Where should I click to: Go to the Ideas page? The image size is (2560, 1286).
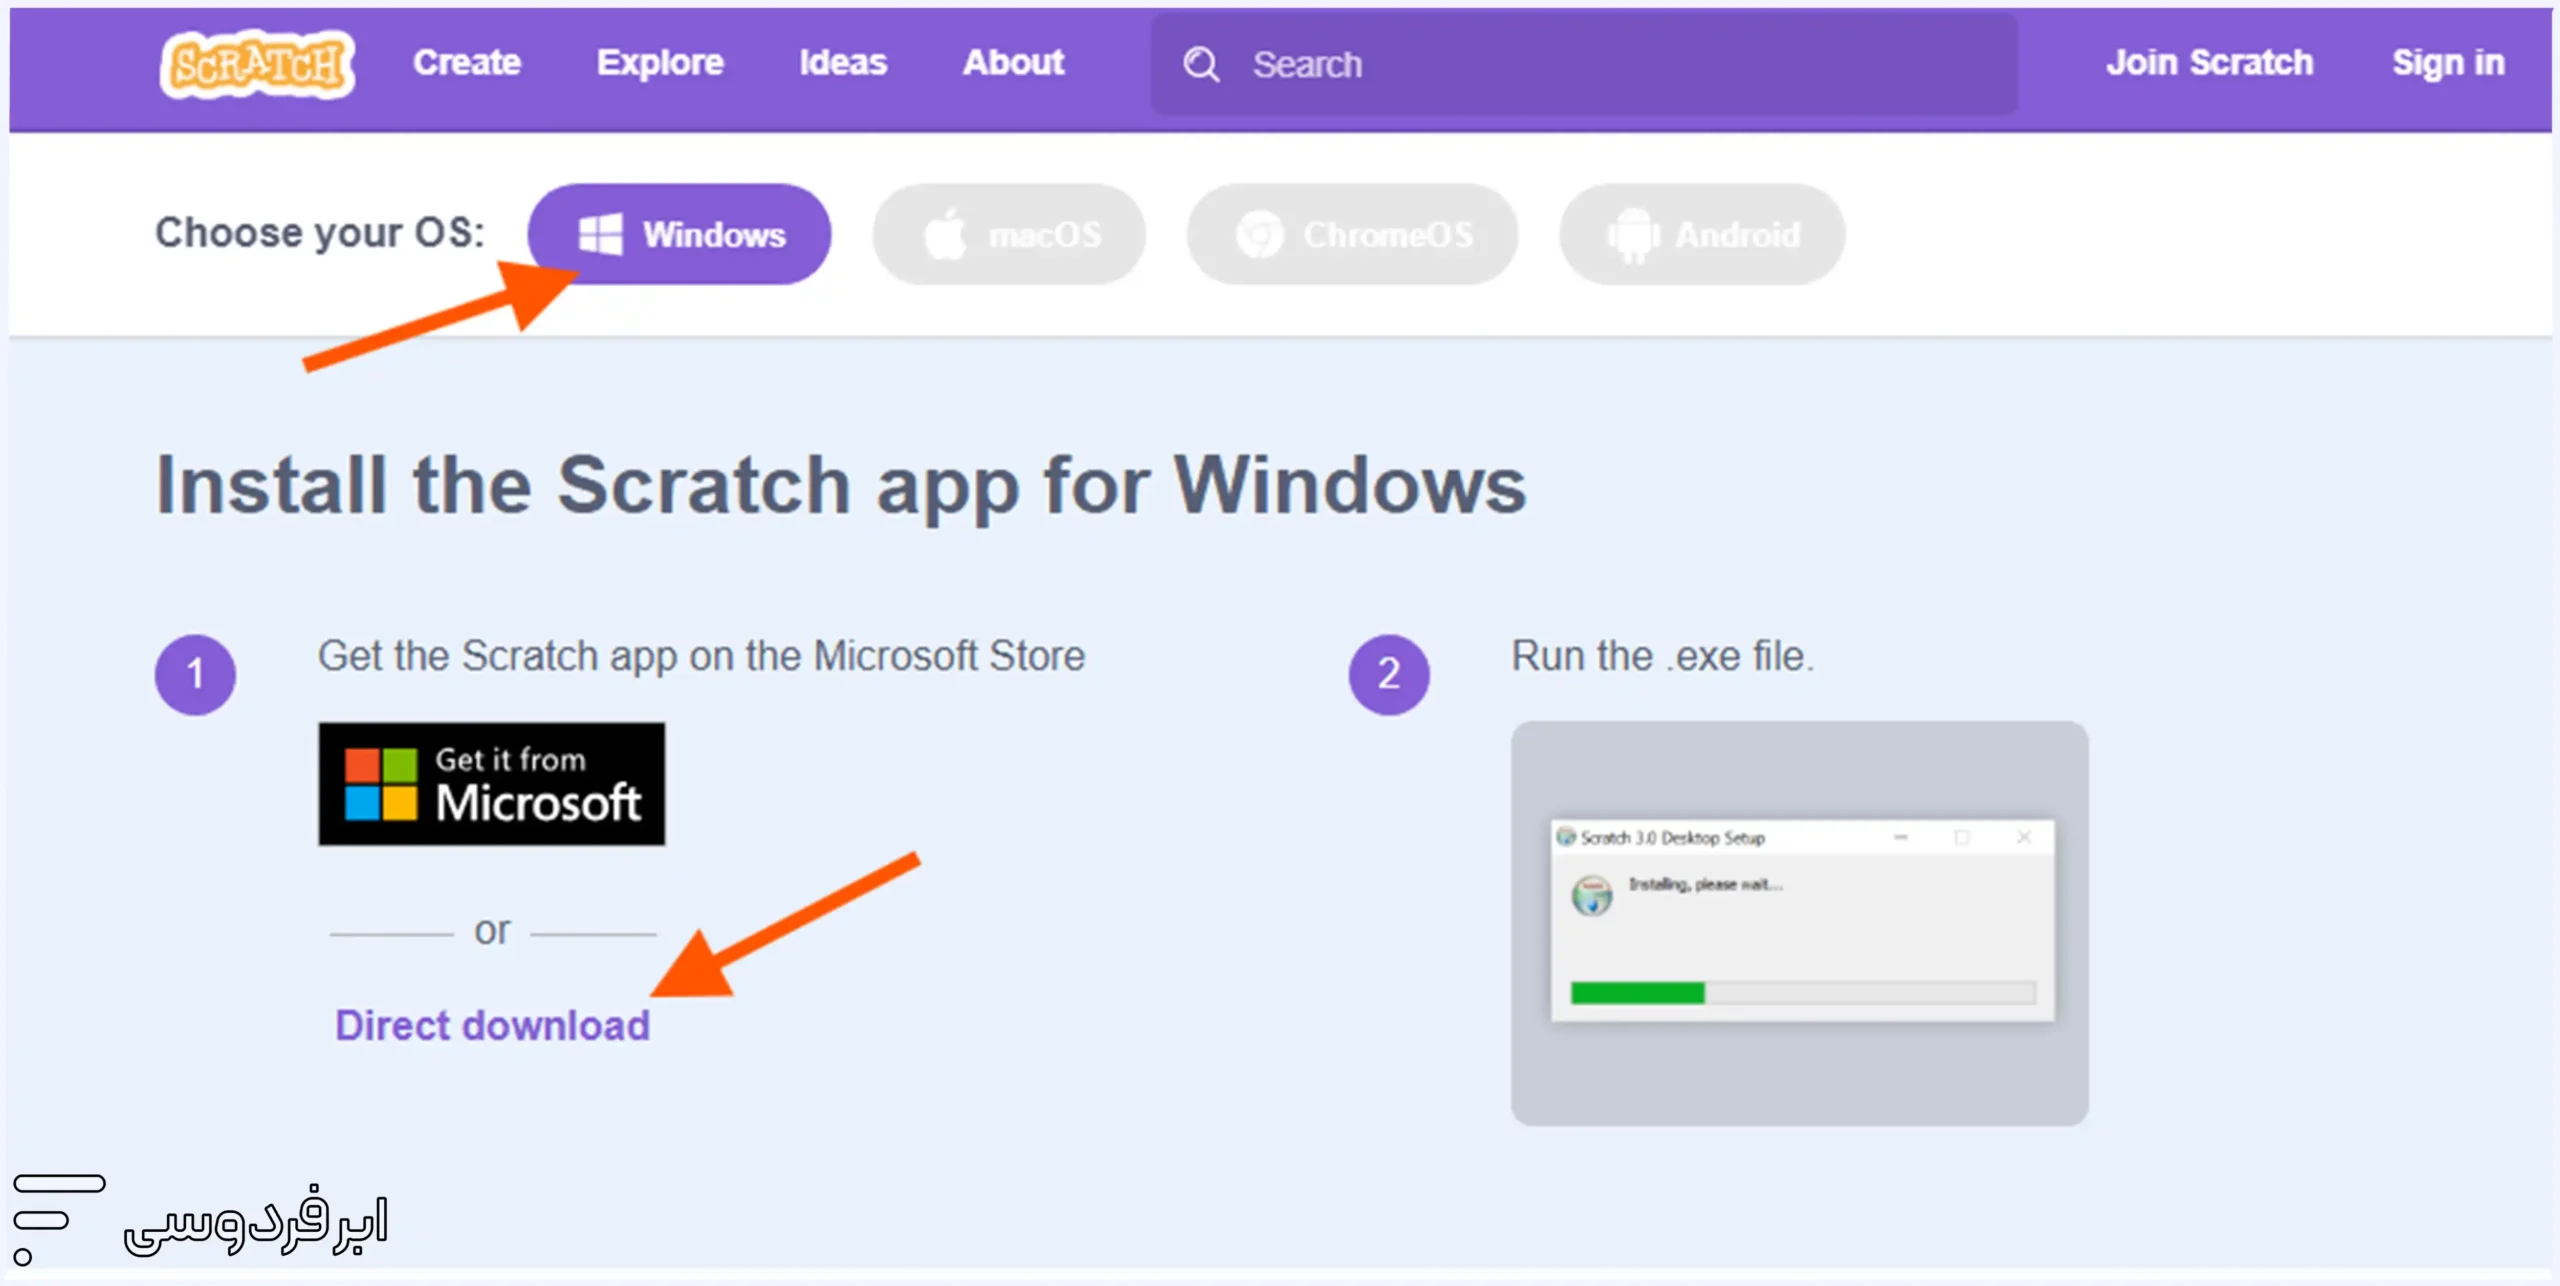click(842, 63)
